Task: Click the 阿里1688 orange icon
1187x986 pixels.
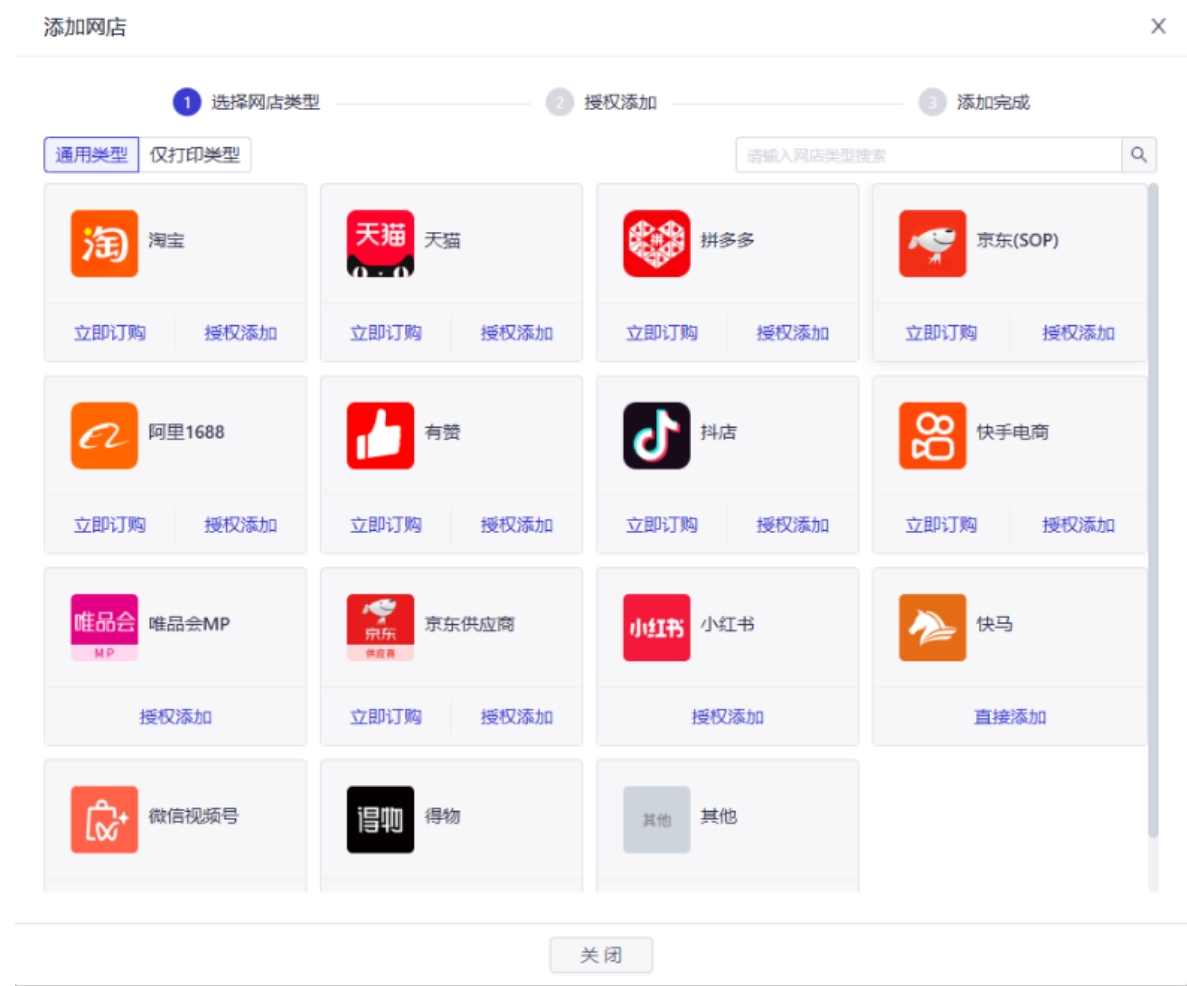Action: pyautogui.click(x=104, y=435)
